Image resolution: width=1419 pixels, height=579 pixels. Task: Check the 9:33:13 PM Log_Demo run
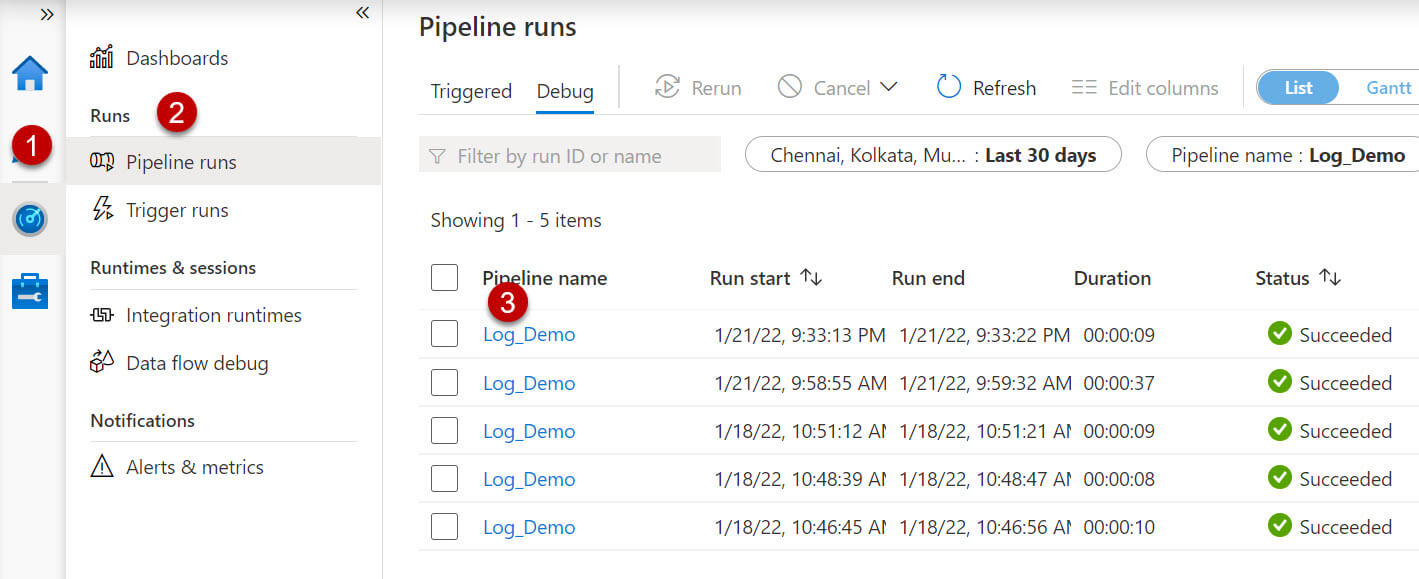pyautogui.click(x=445, y=335)
